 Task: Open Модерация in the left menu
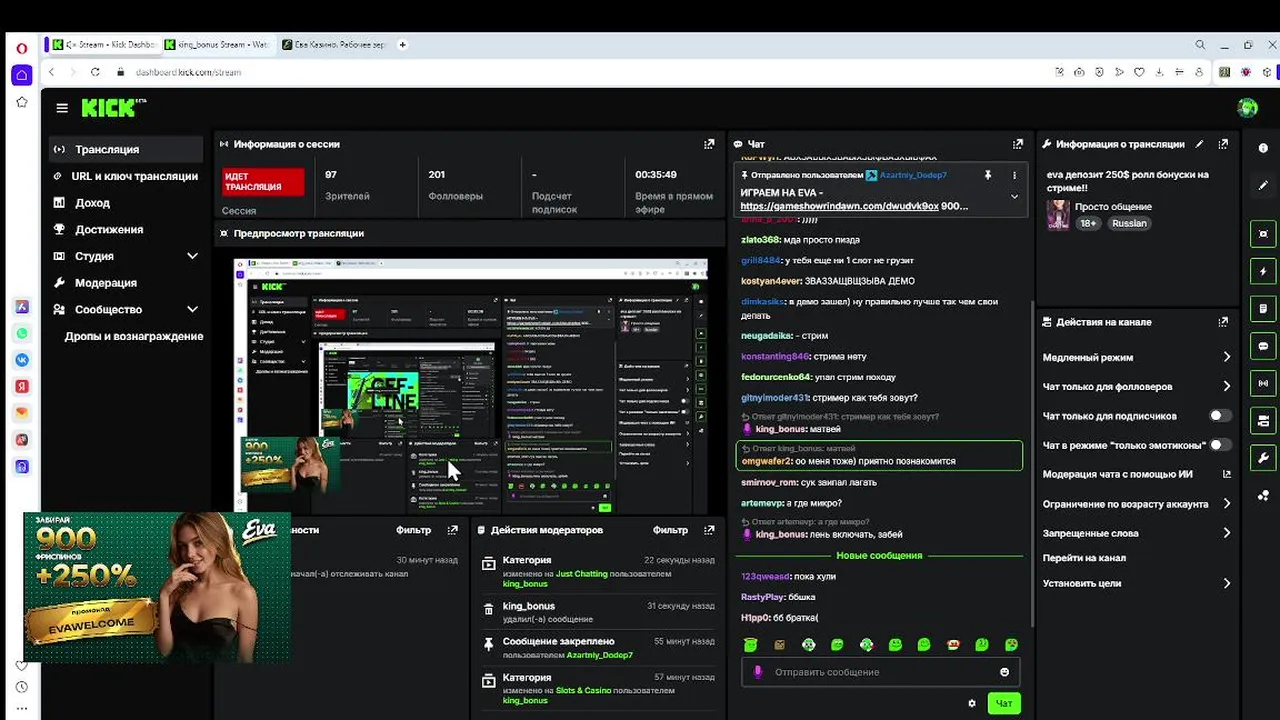[126, 283]
